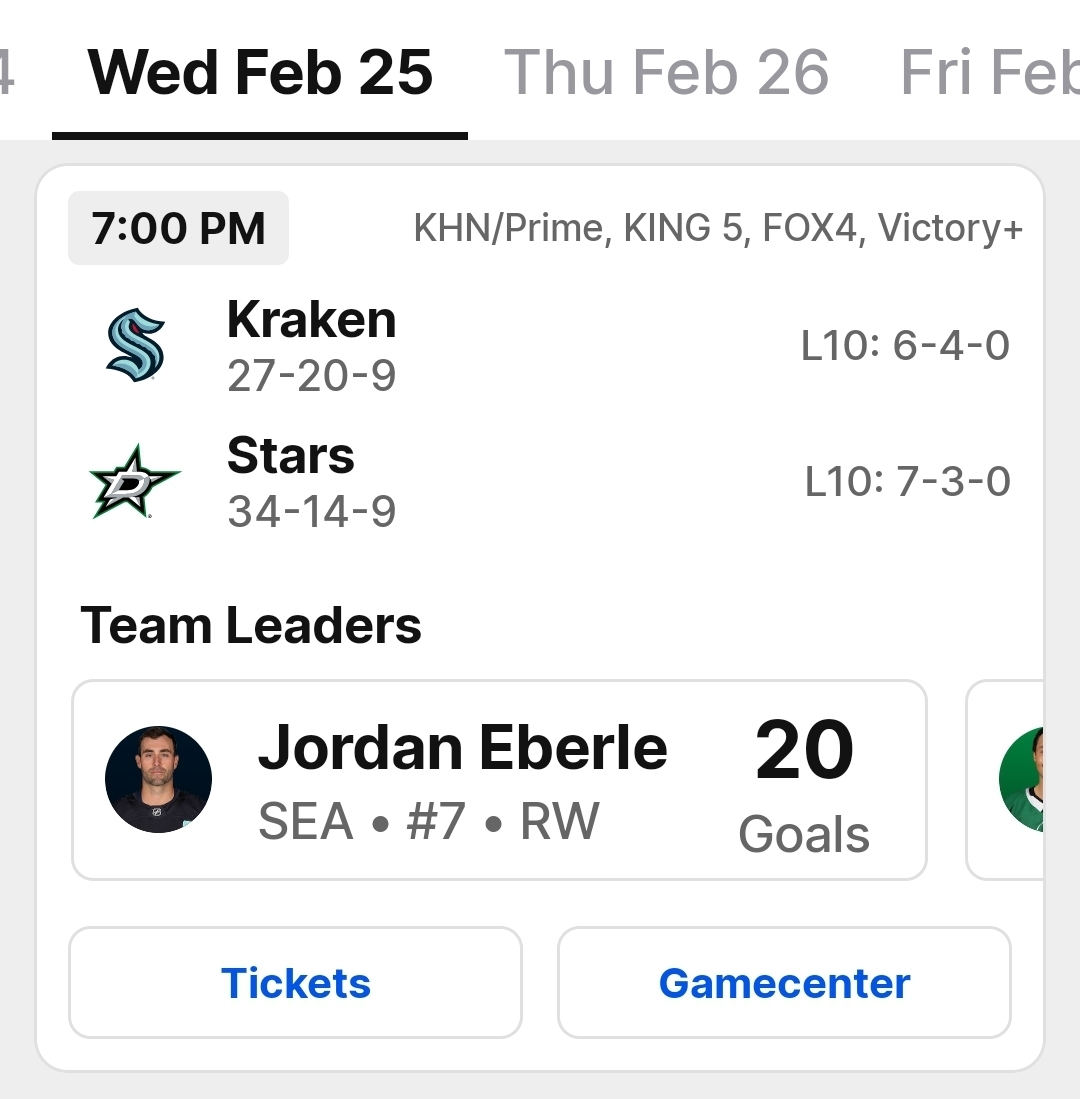Screen dimensions: 1080x1099
Task: Click the Kraken 27-20-9 season record
Action: [x=311, y=376]
